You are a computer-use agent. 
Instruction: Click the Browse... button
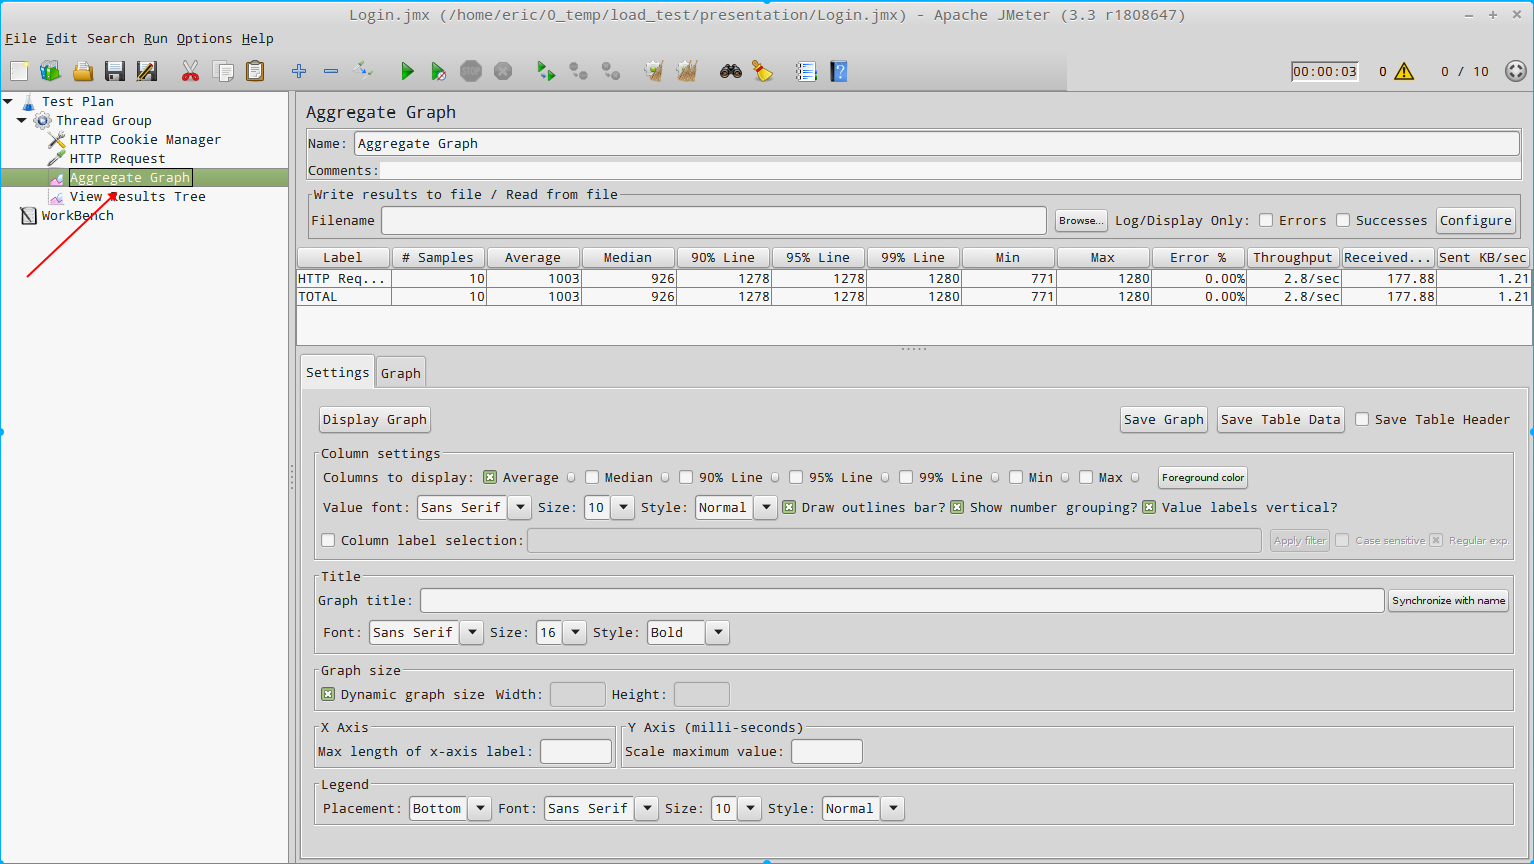[x=1080, y=220]
